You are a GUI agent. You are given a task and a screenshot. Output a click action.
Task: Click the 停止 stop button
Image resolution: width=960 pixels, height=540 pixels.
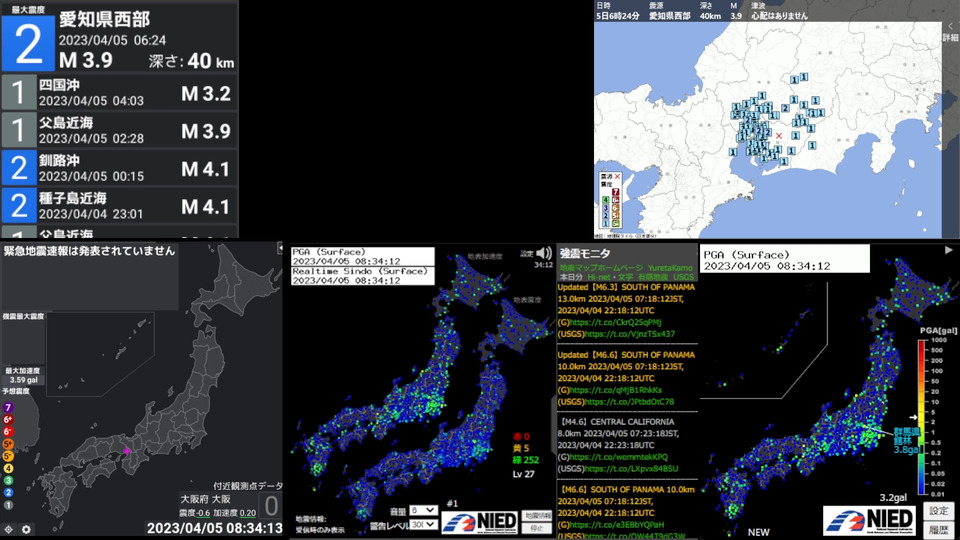(537, 528)
